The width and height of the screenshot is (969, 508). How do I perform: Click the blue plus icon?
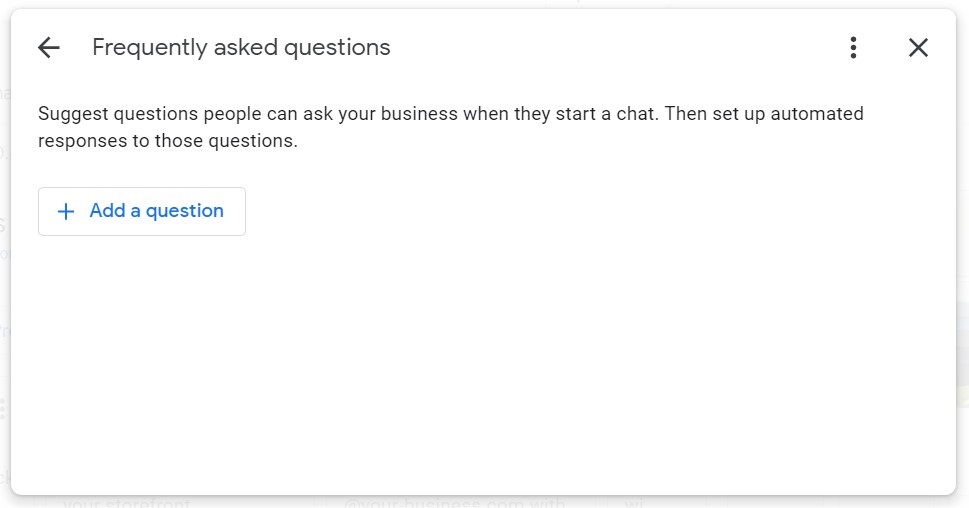[x=66, y=211]
